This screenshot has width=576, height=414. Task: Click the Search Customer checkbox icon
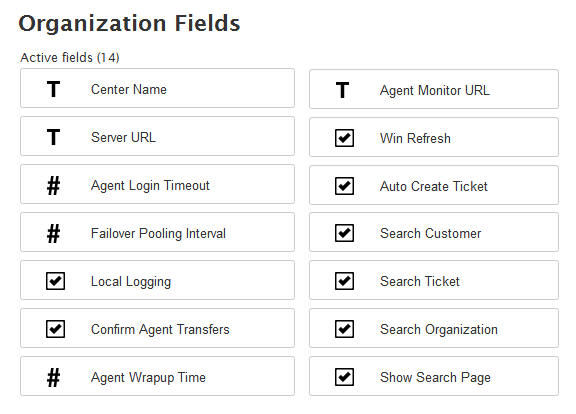pos(345,233)
